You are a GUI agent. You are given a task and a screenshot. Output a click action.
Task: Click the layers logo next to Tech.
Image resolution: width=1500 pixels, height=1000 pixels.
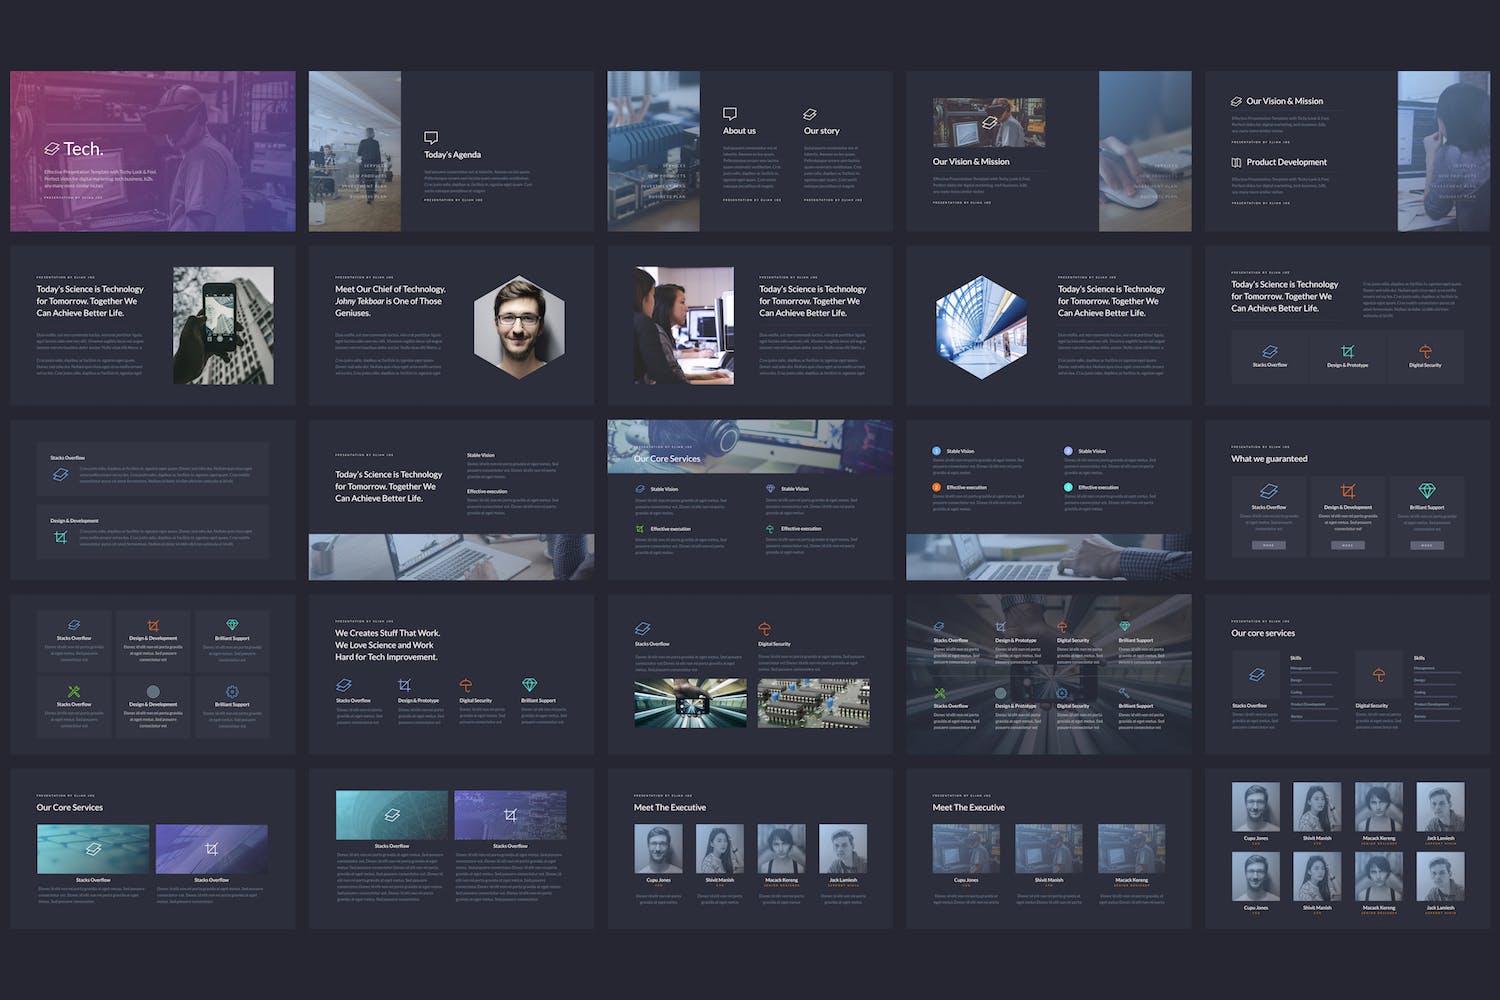pos(52,149)
